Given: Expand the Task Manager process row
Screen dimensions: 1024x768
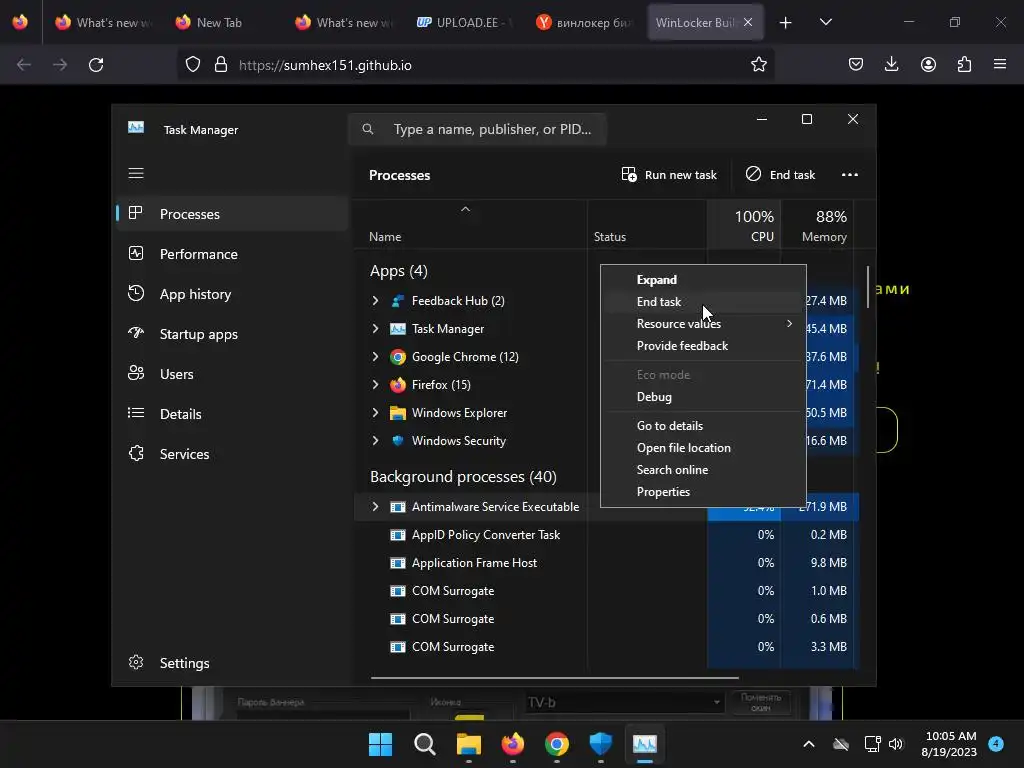Looking at the screenshot, I should tap(375, 328).
